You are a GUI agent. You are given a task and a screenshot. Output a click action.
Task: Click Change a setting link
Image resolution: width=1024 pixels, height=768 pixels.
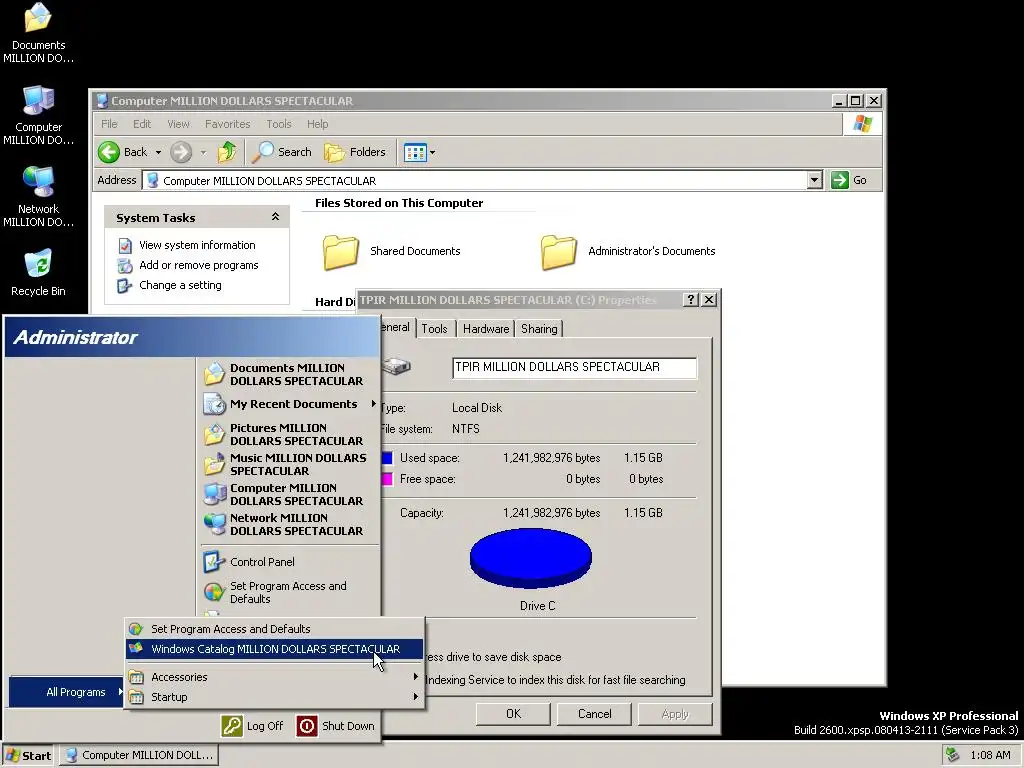click(180, 285)
